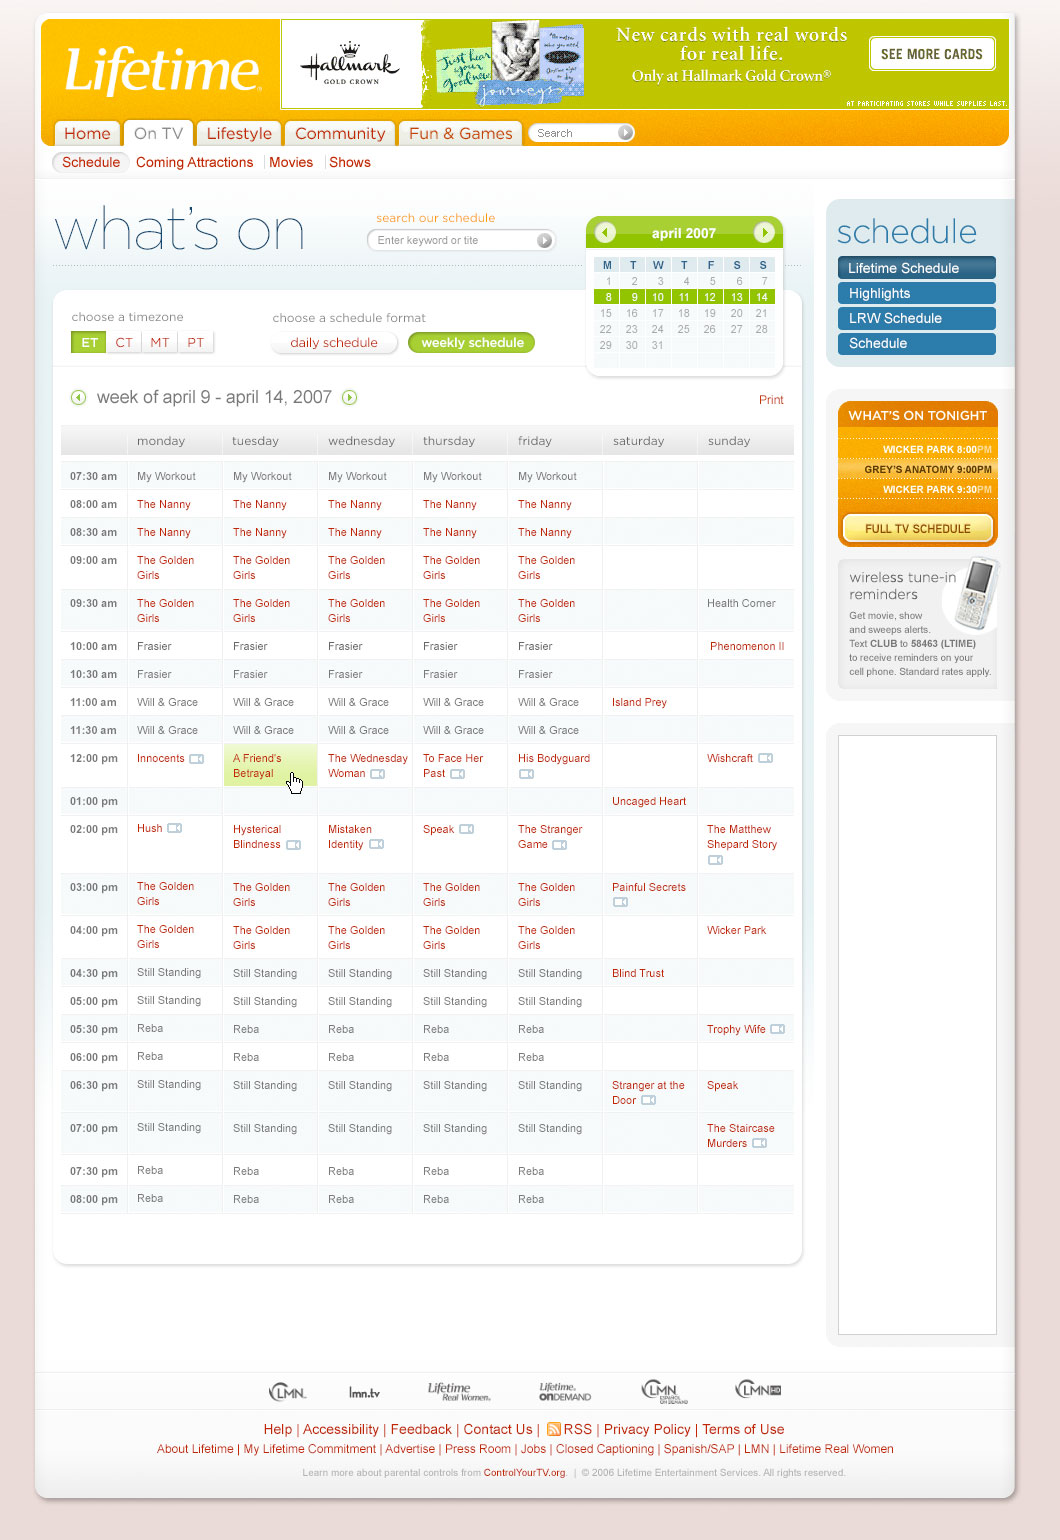
Task: Click video icon beside Trophy Wife
Action: [x=777, y=1029]
